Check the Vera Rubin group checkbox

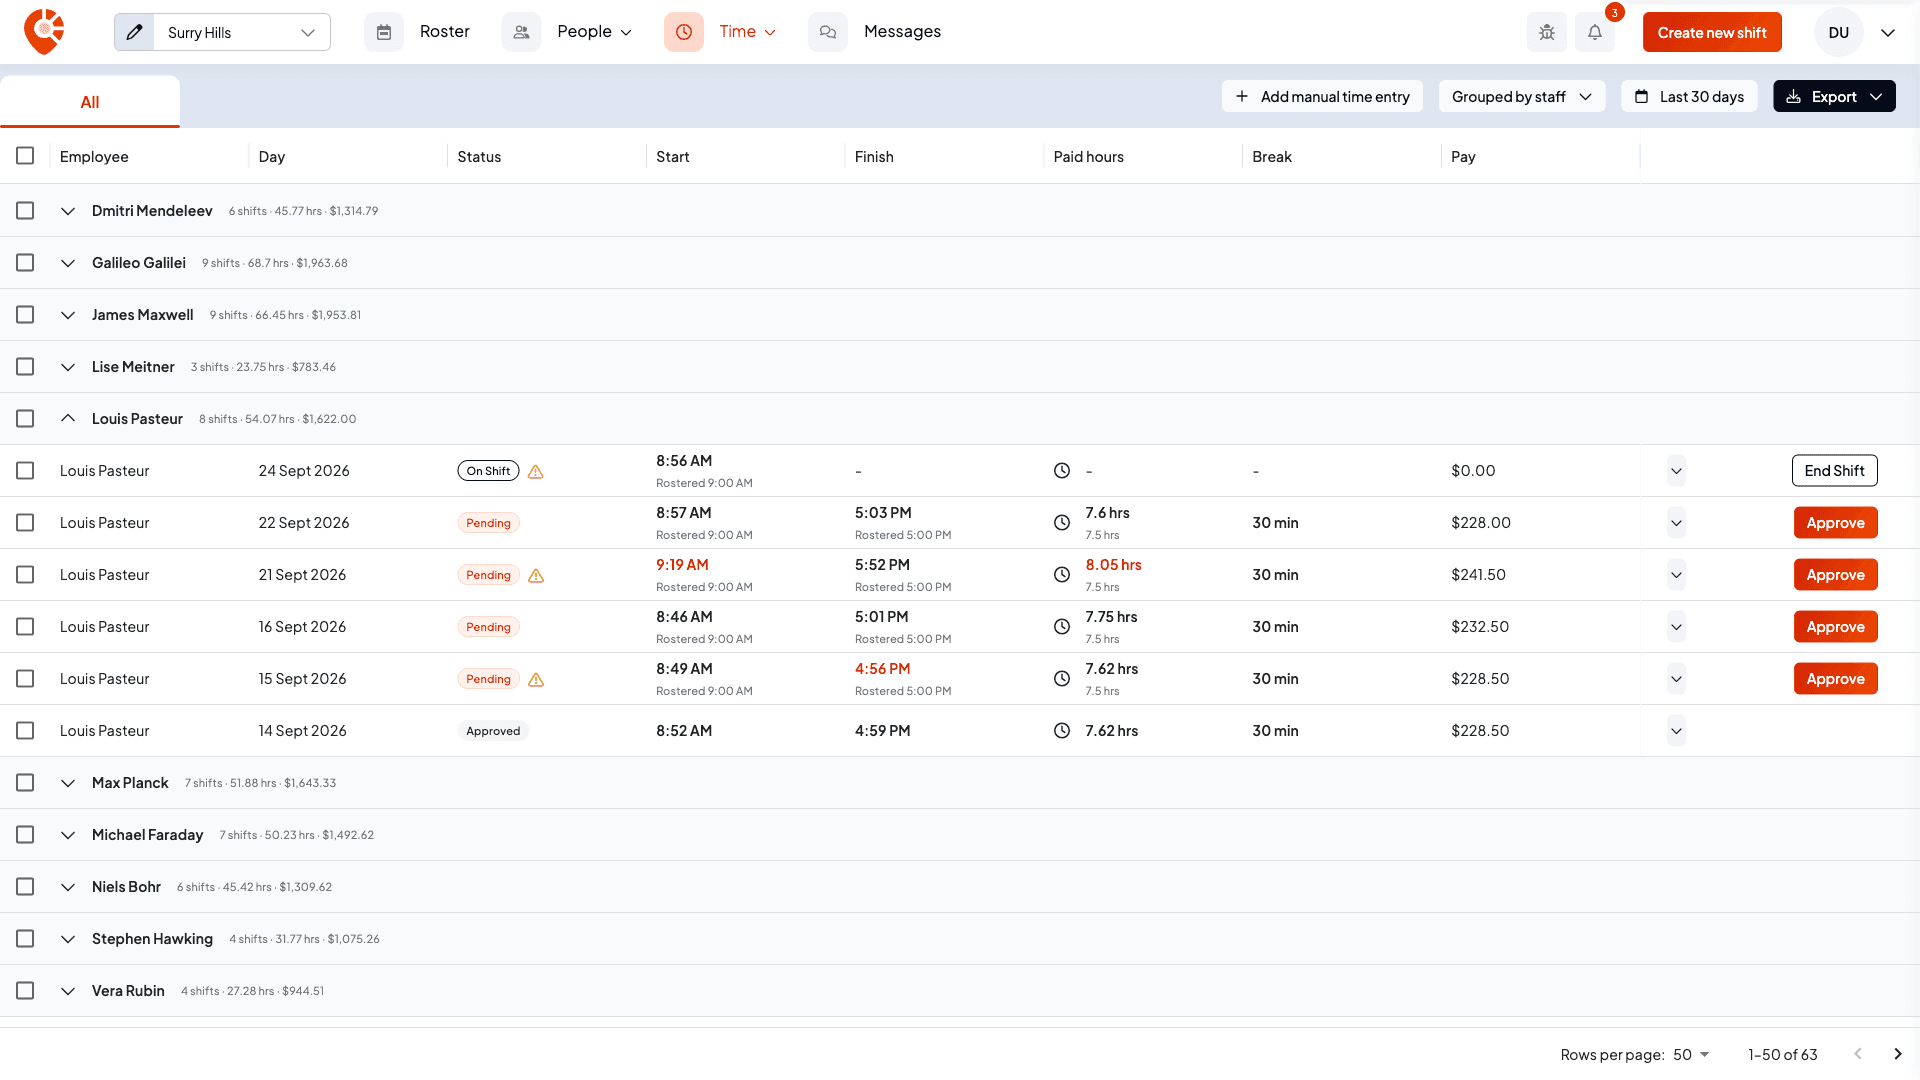pyautogui.click(x=25, y=991)
